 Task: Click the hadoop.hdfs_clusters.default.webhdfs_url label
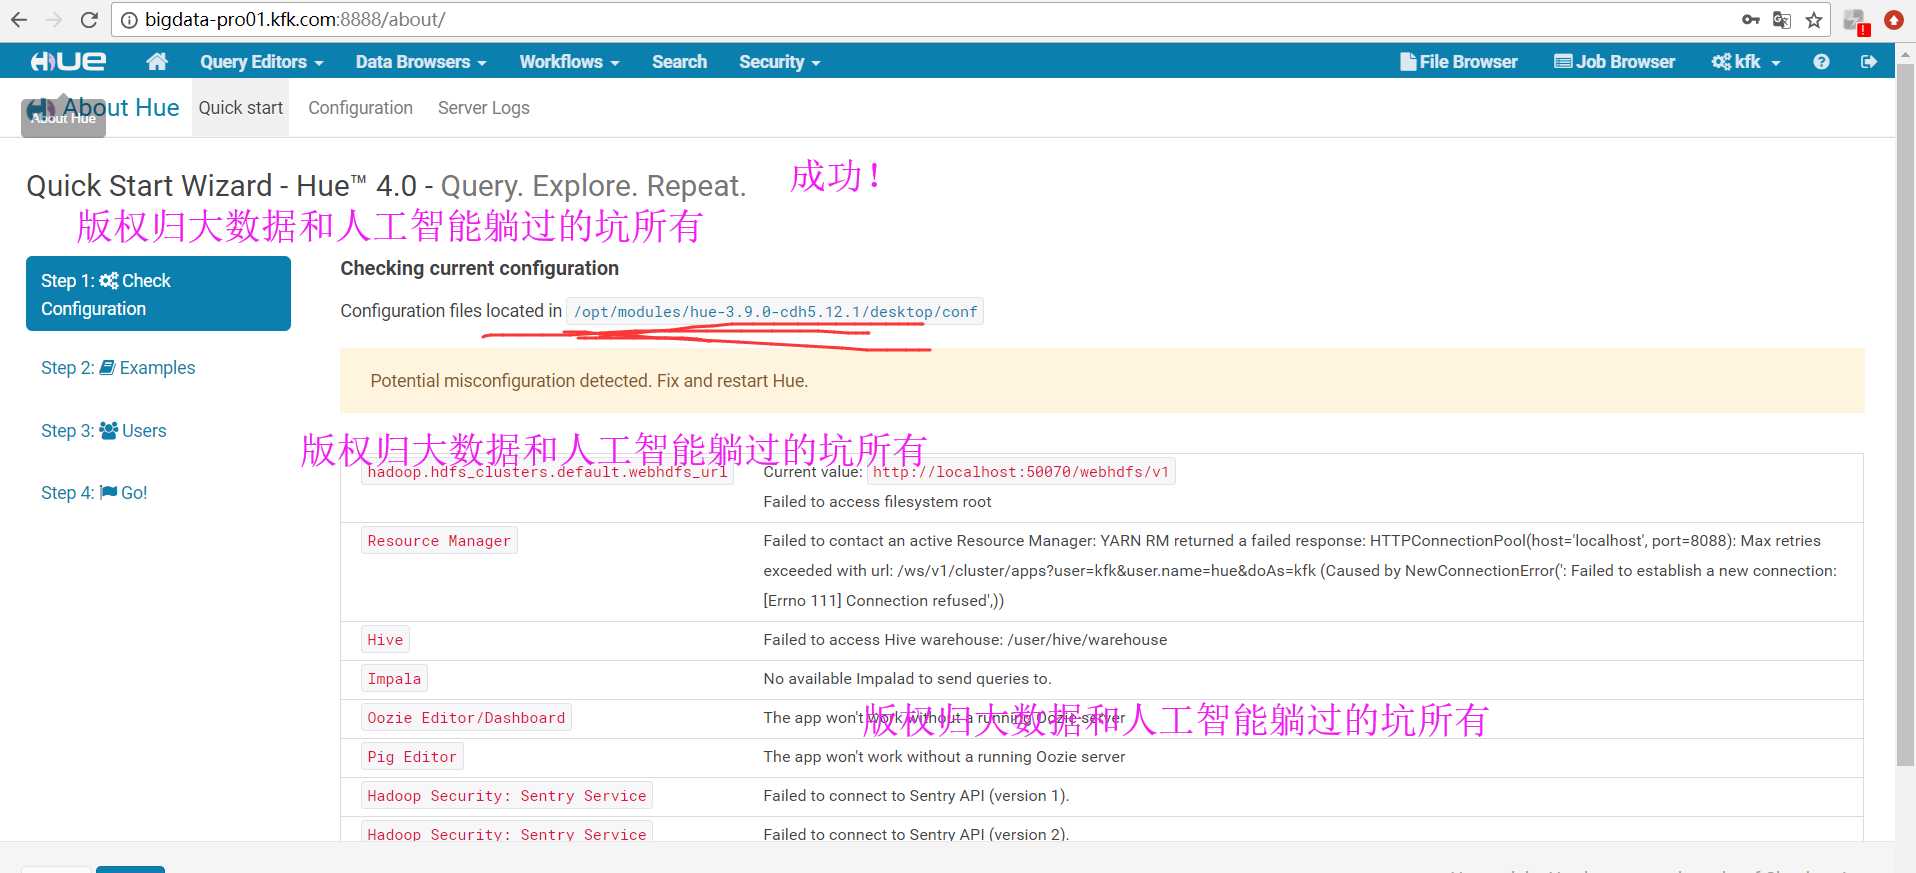point(547,472)
